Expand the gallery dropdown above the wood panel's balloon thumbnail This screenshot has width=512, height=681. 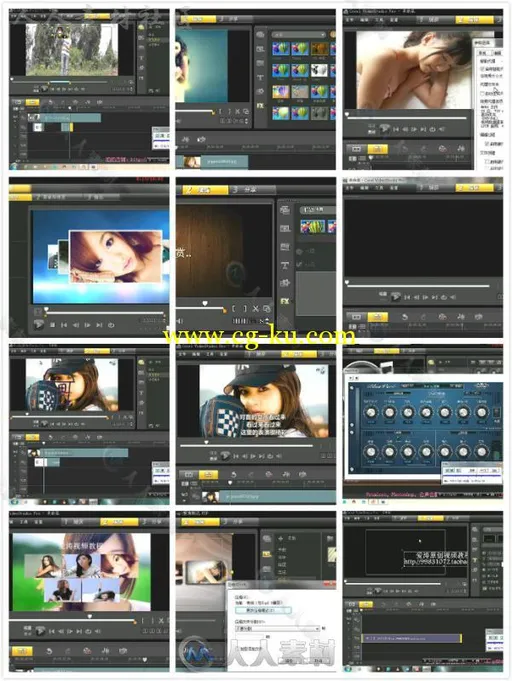point(317,209)
